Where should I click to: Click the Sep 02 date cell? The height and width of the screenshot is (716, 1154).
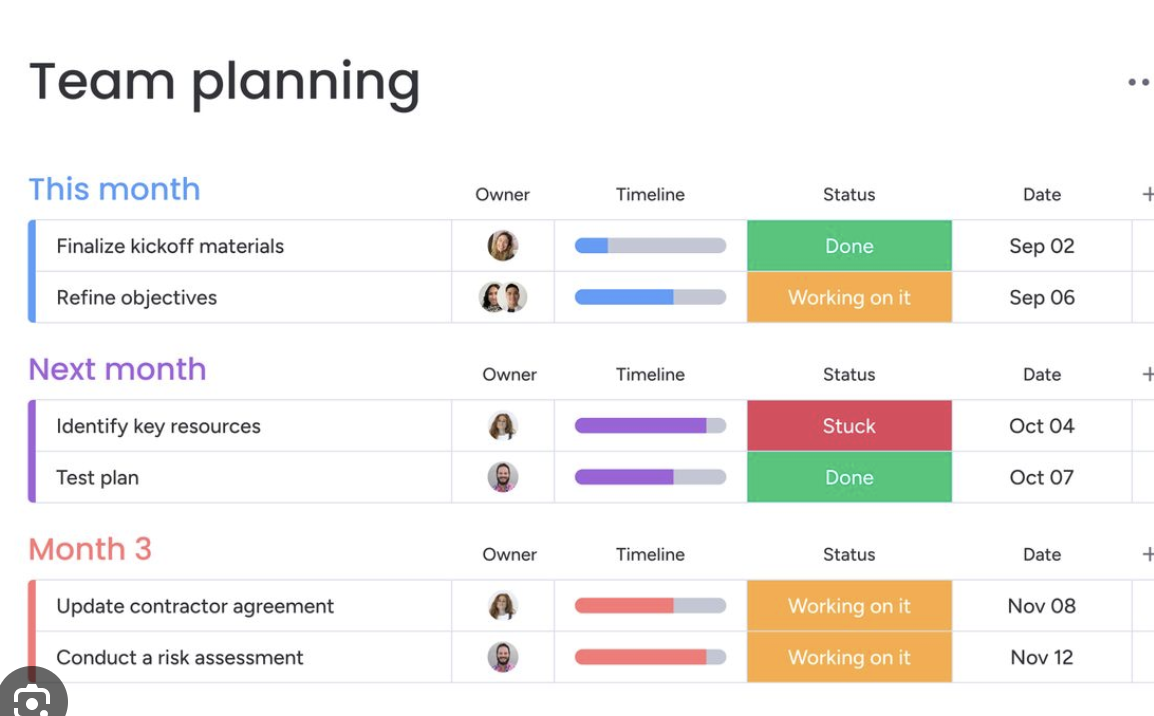[x=1041, y=246]
